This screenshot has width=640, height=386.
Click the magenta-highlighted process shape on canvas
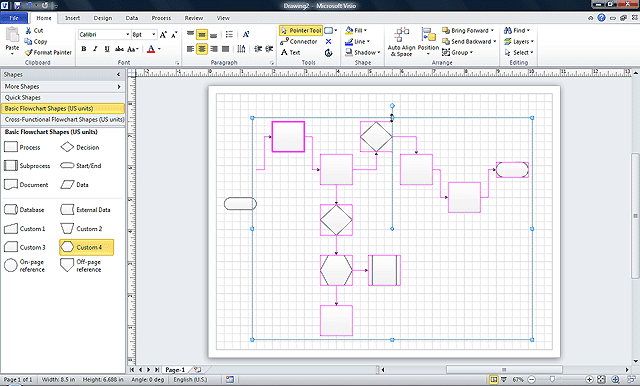(288, 137)
